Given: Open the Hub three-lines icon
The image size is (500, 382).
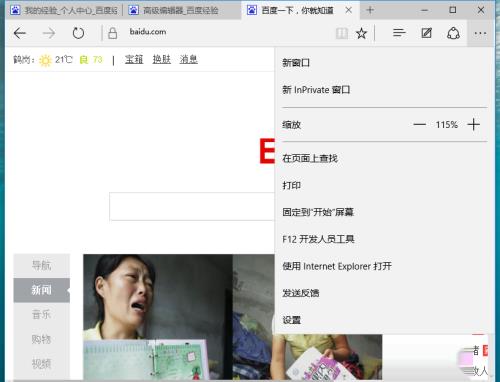Looking at the screenshot, I should point(399,33).
